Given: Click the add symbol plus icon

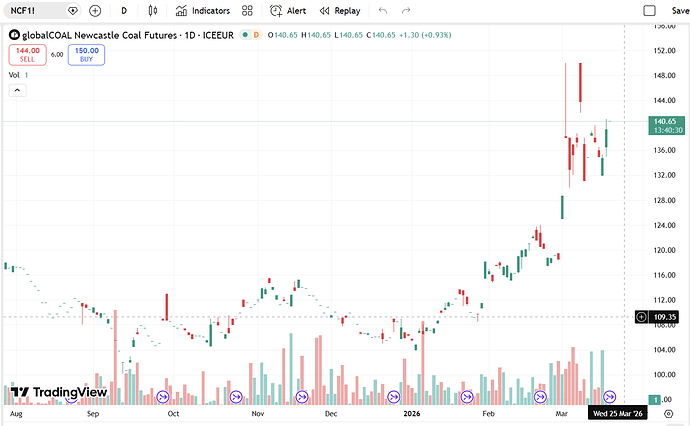Looking at the screenshot, I should point(95,11).
